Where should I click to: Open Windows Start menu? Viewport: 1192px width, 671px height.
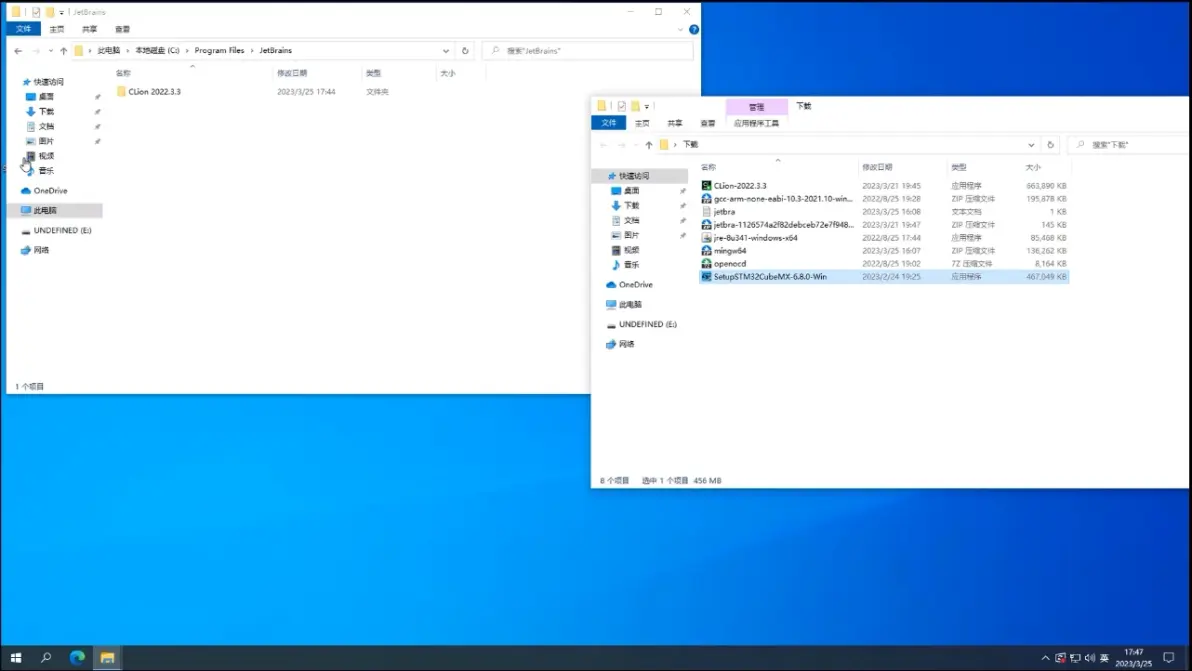point(16,658)
